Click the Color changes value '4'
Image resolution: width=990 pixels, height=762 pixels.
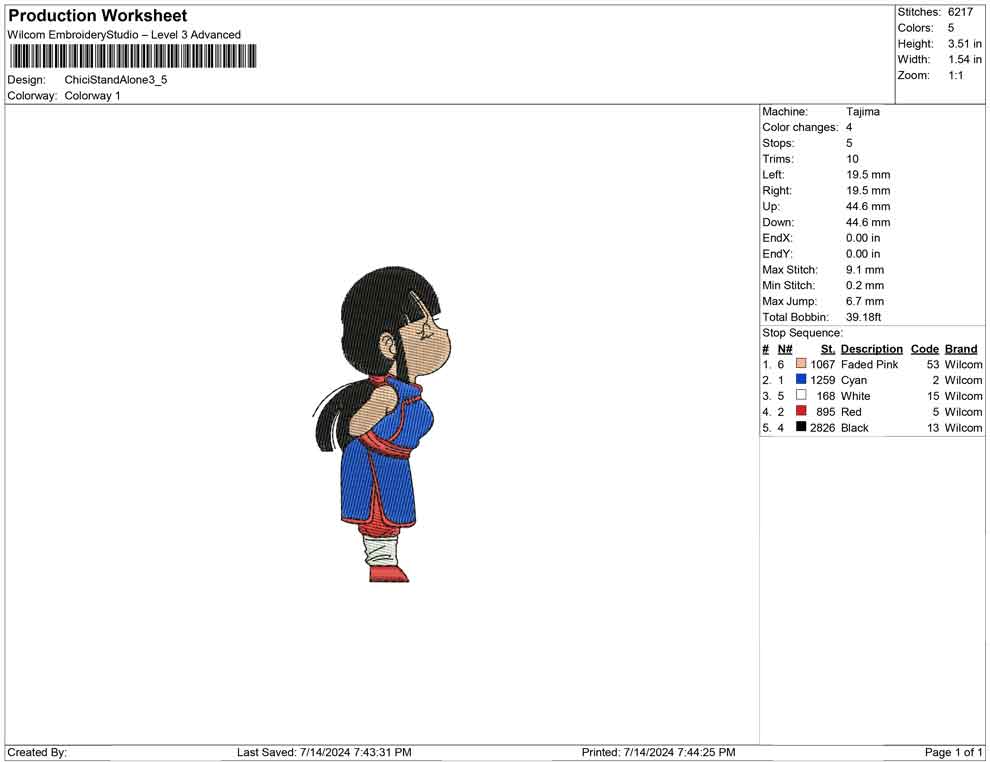click(849, 128)
